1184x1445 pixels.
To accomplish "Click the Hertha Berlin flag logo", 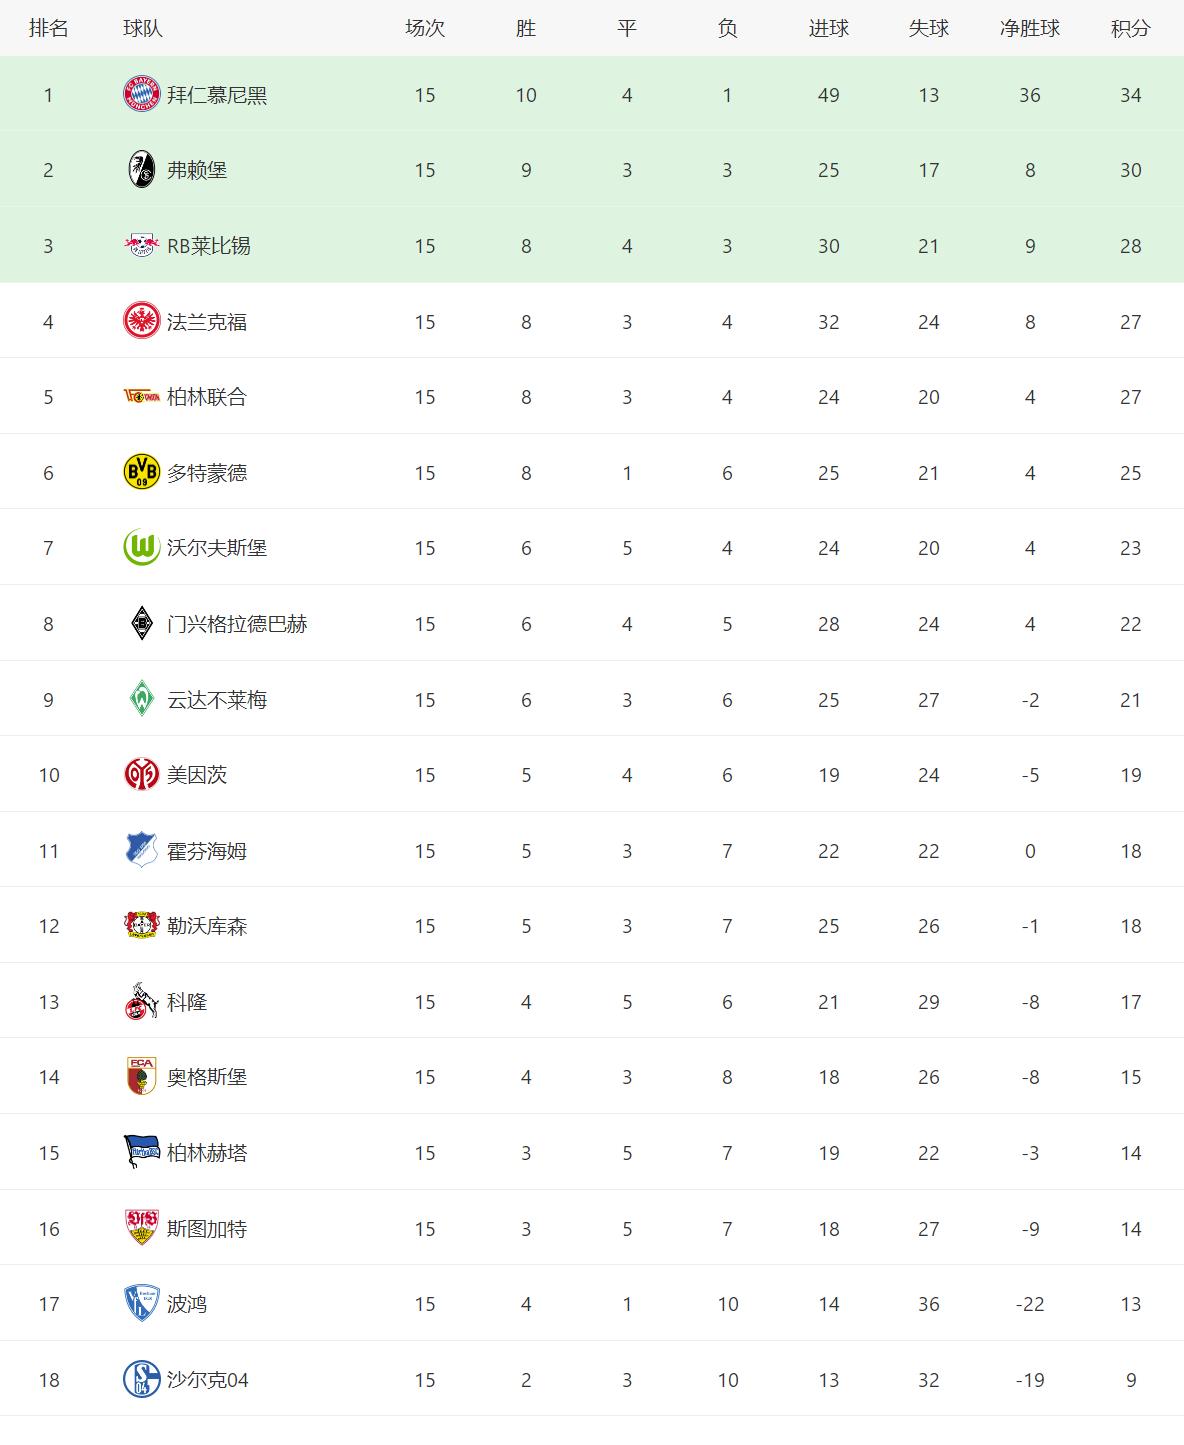I will pyautogui.click(x=141, y=1153).
